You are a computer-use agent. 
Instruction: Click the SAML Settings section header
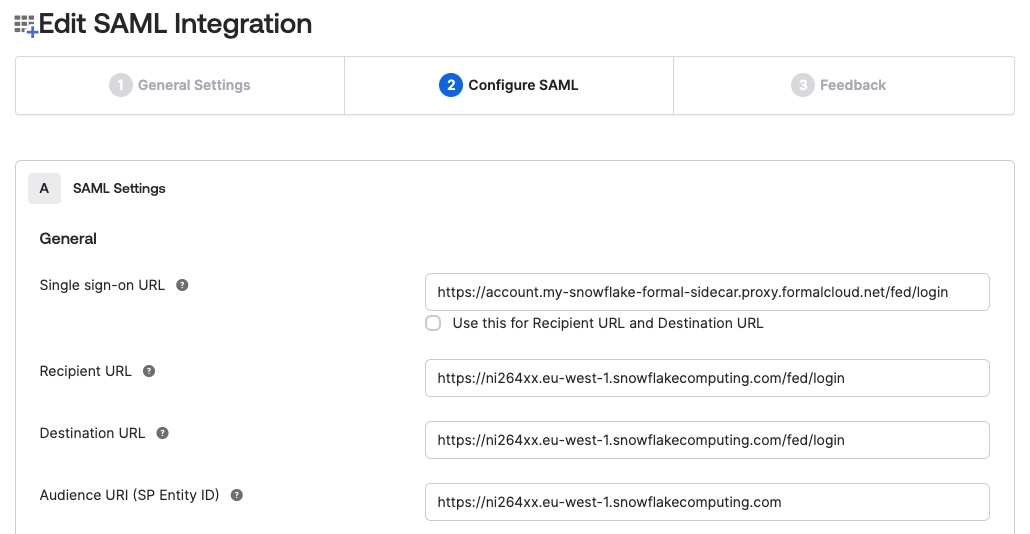[119, 188]
